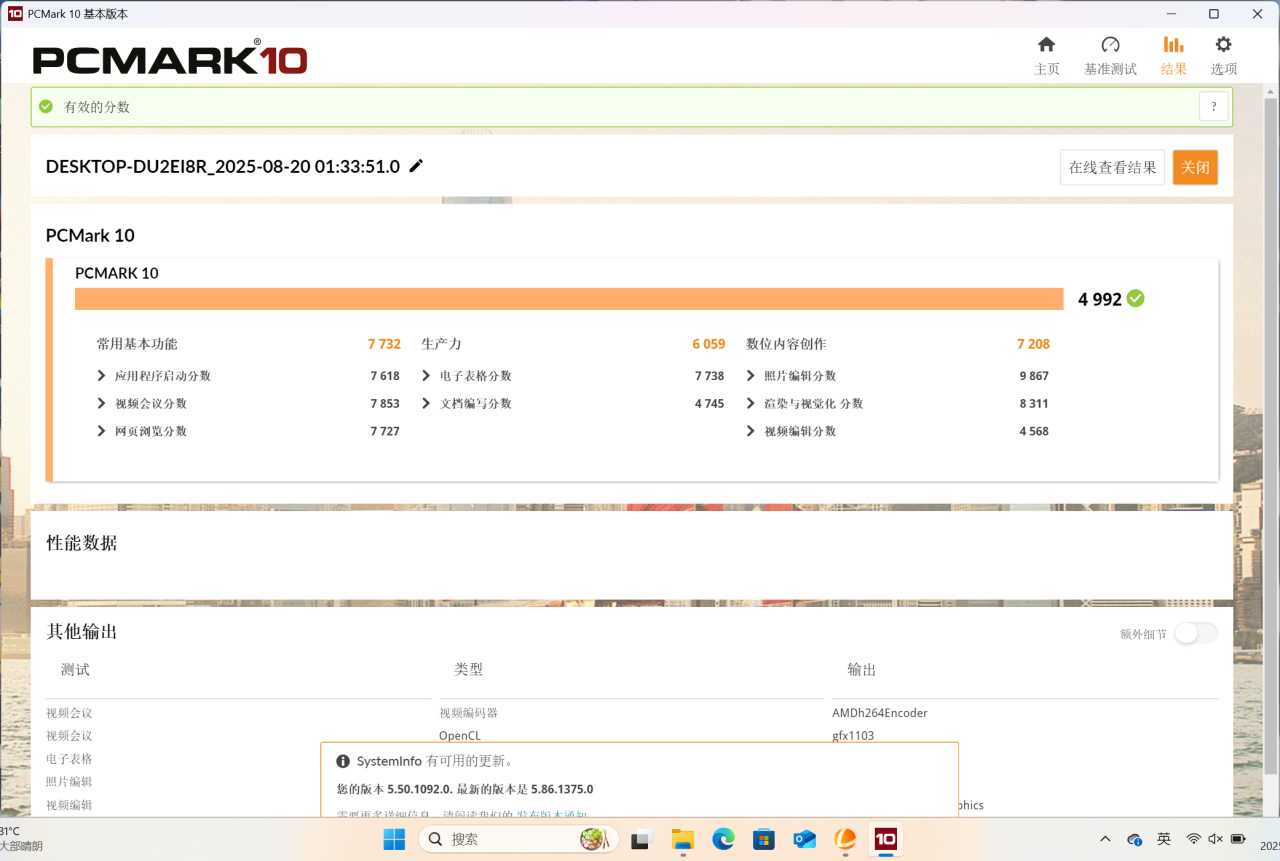Click the vertical scrollbar on the right
1280x861 pixels.
click(1271, 435)
